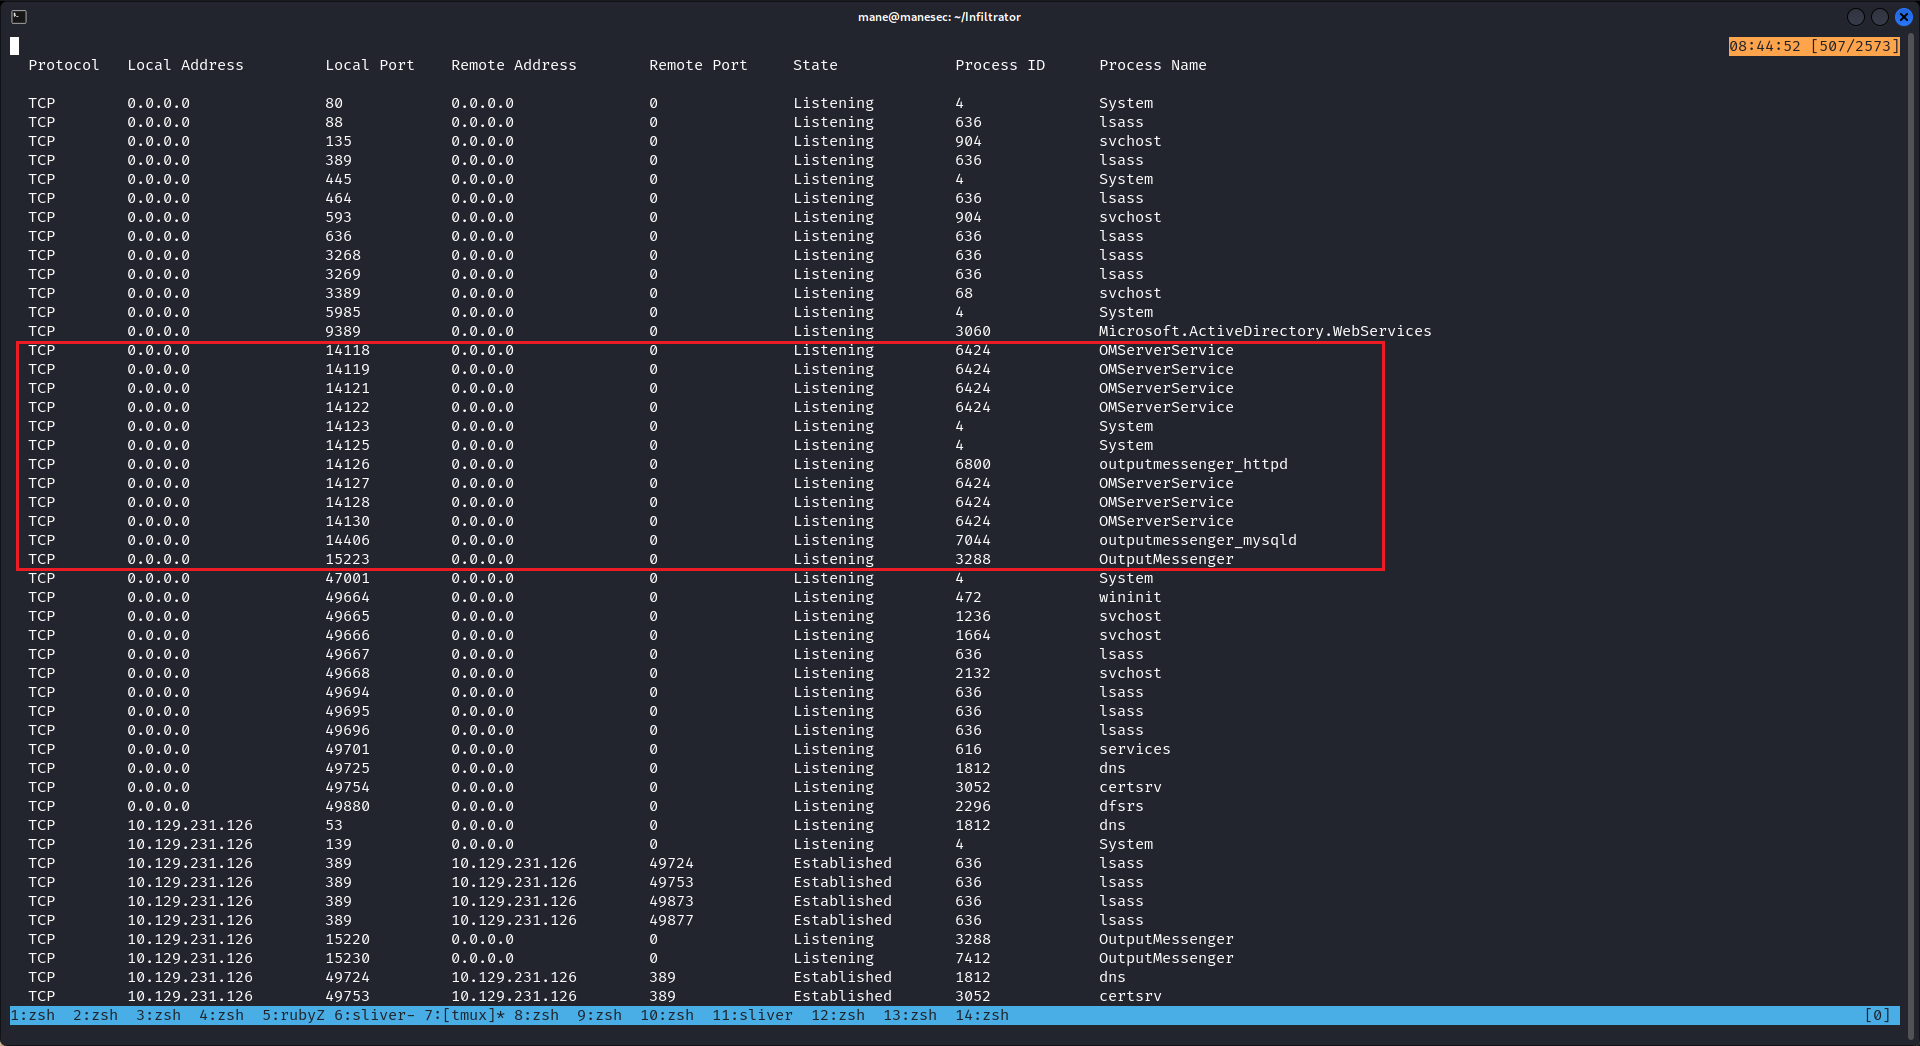This screenshot has width=1920, height=1046.
Task: Switch to tmux window 6:sliver-
Action: pos(375,1015)
